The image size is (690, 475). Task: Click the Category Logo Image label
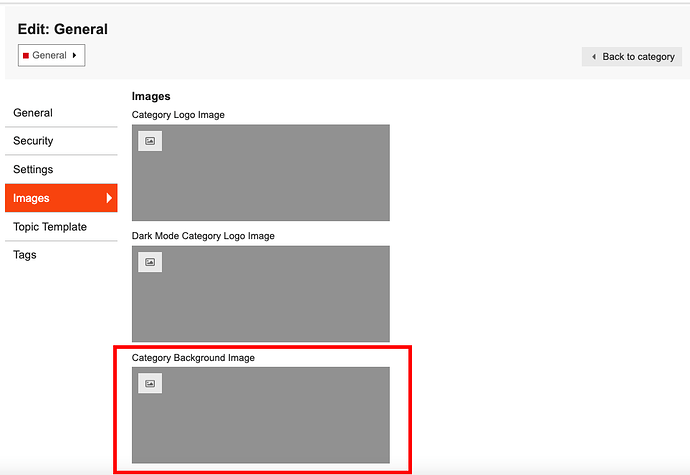tap(178, 115)
